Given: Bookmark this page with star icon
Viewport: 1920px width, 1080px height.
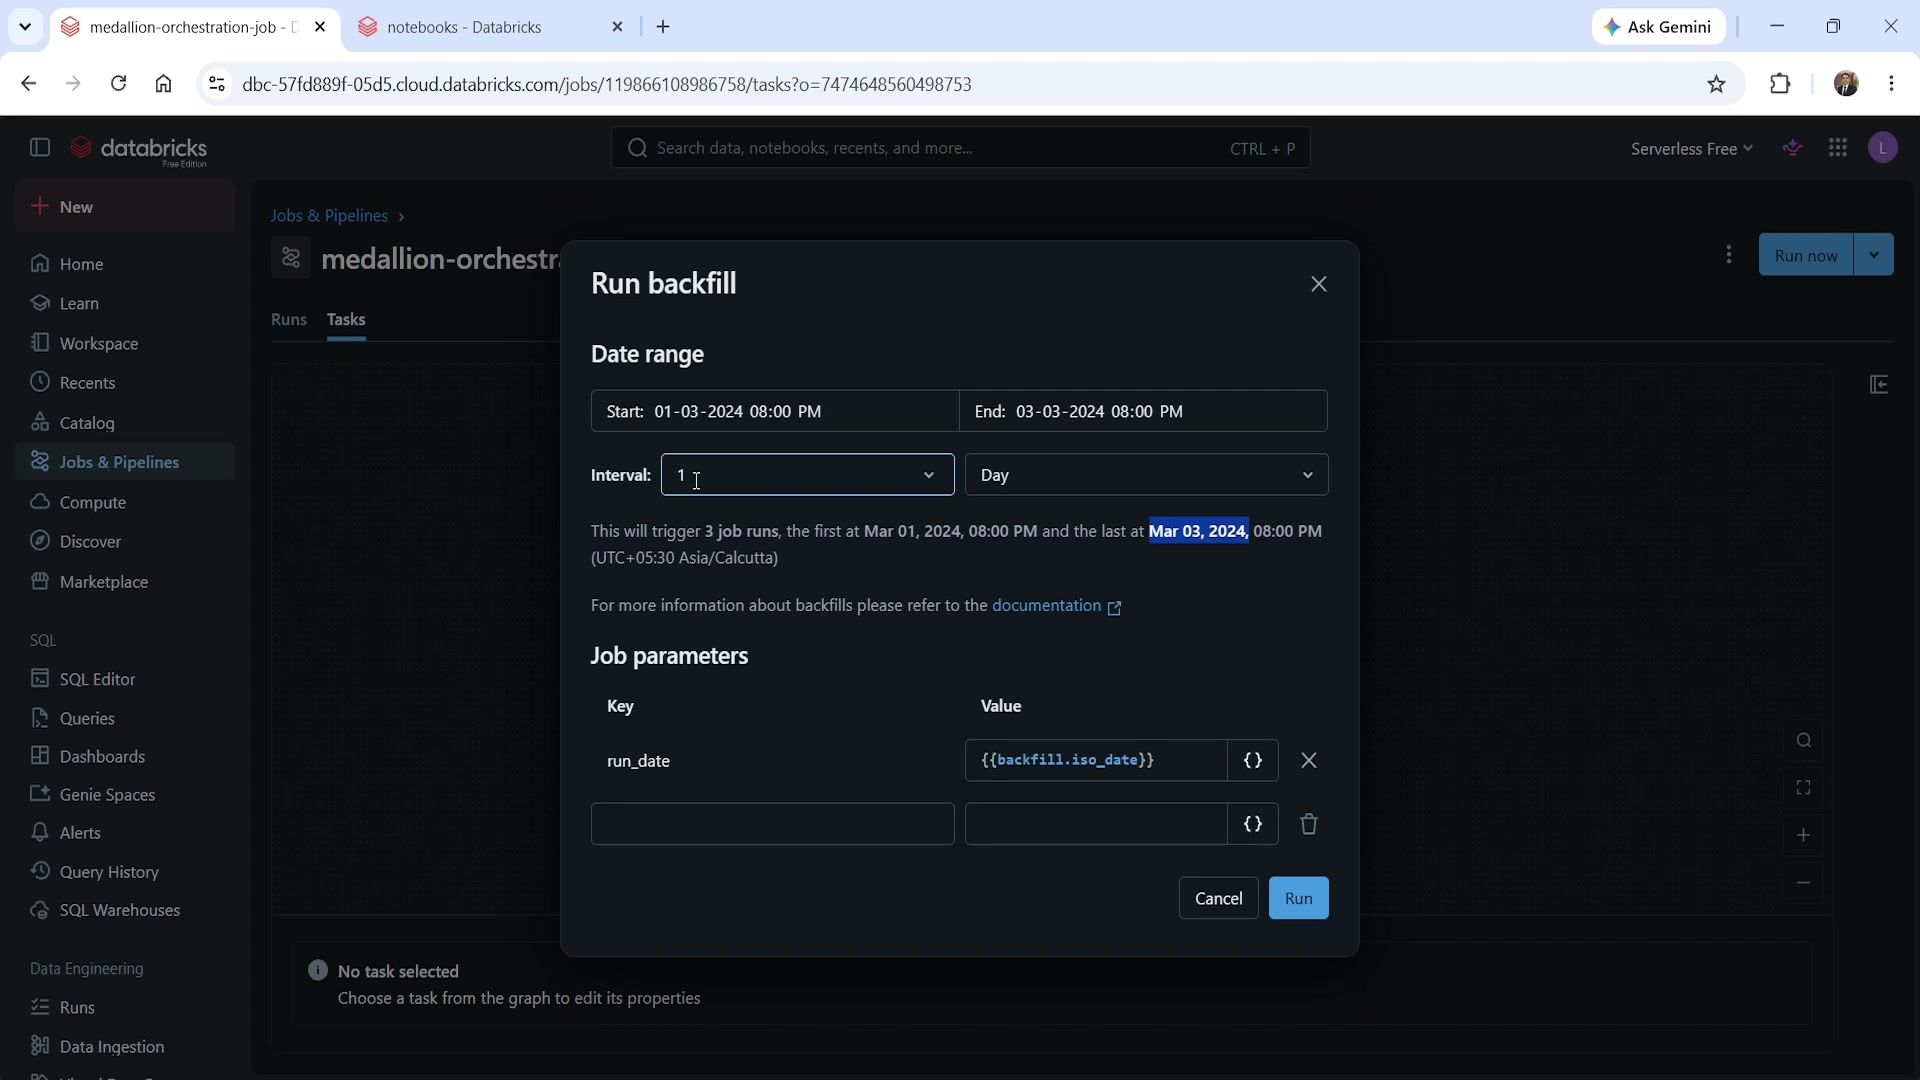Looking at the screenshot, I should point(1717,84).
